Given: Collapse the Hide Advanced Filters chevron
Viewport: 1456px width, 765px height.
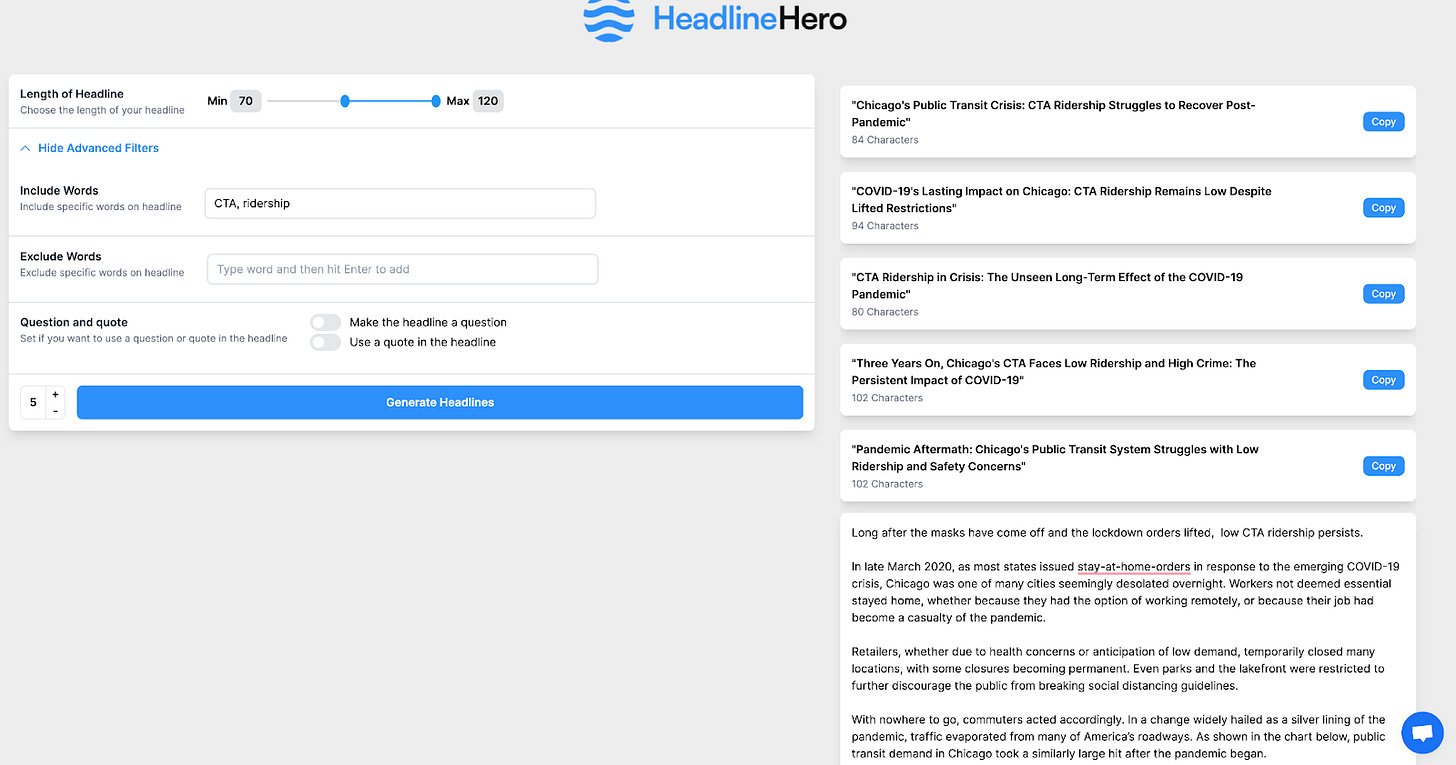Looking at the screenshot, I should pyautogui.click(x=25, y=148).
